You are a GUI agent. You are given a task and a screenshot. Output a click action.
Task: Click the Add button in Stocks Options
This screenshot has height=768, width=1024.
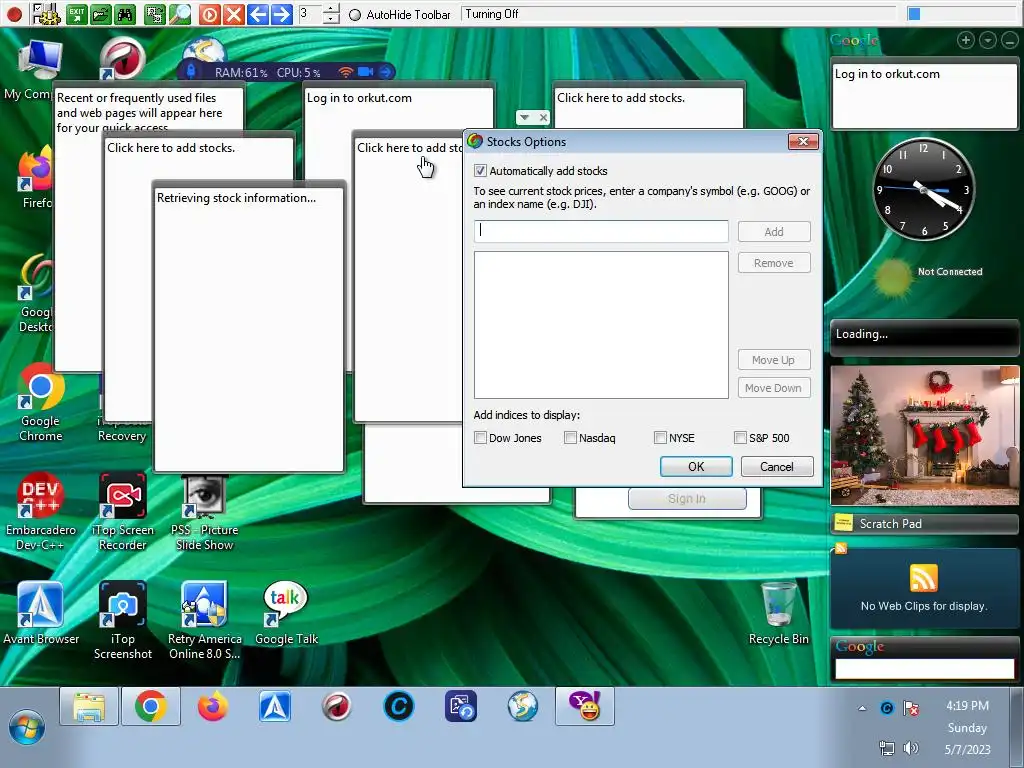pyautogui.click(x=774, y=232)
